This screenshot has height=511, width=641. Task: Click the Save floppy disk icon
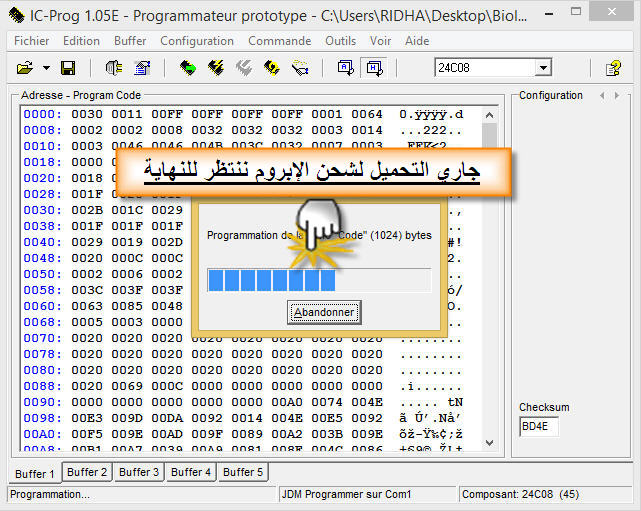click(x=68, y=68)
